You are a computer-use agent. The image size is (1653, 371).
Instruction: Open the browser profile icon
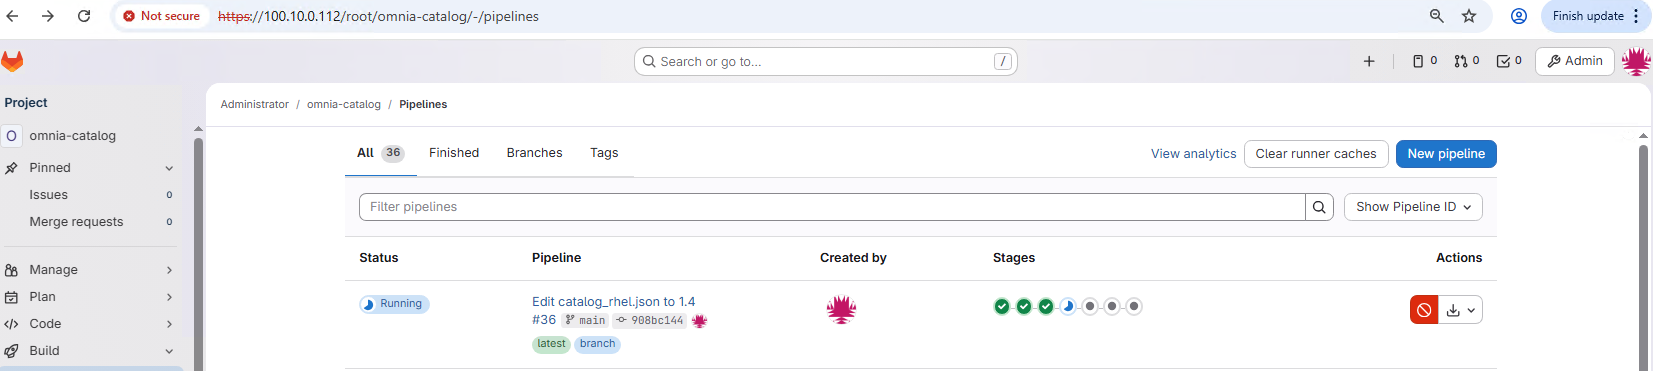tap(1518, 16)
